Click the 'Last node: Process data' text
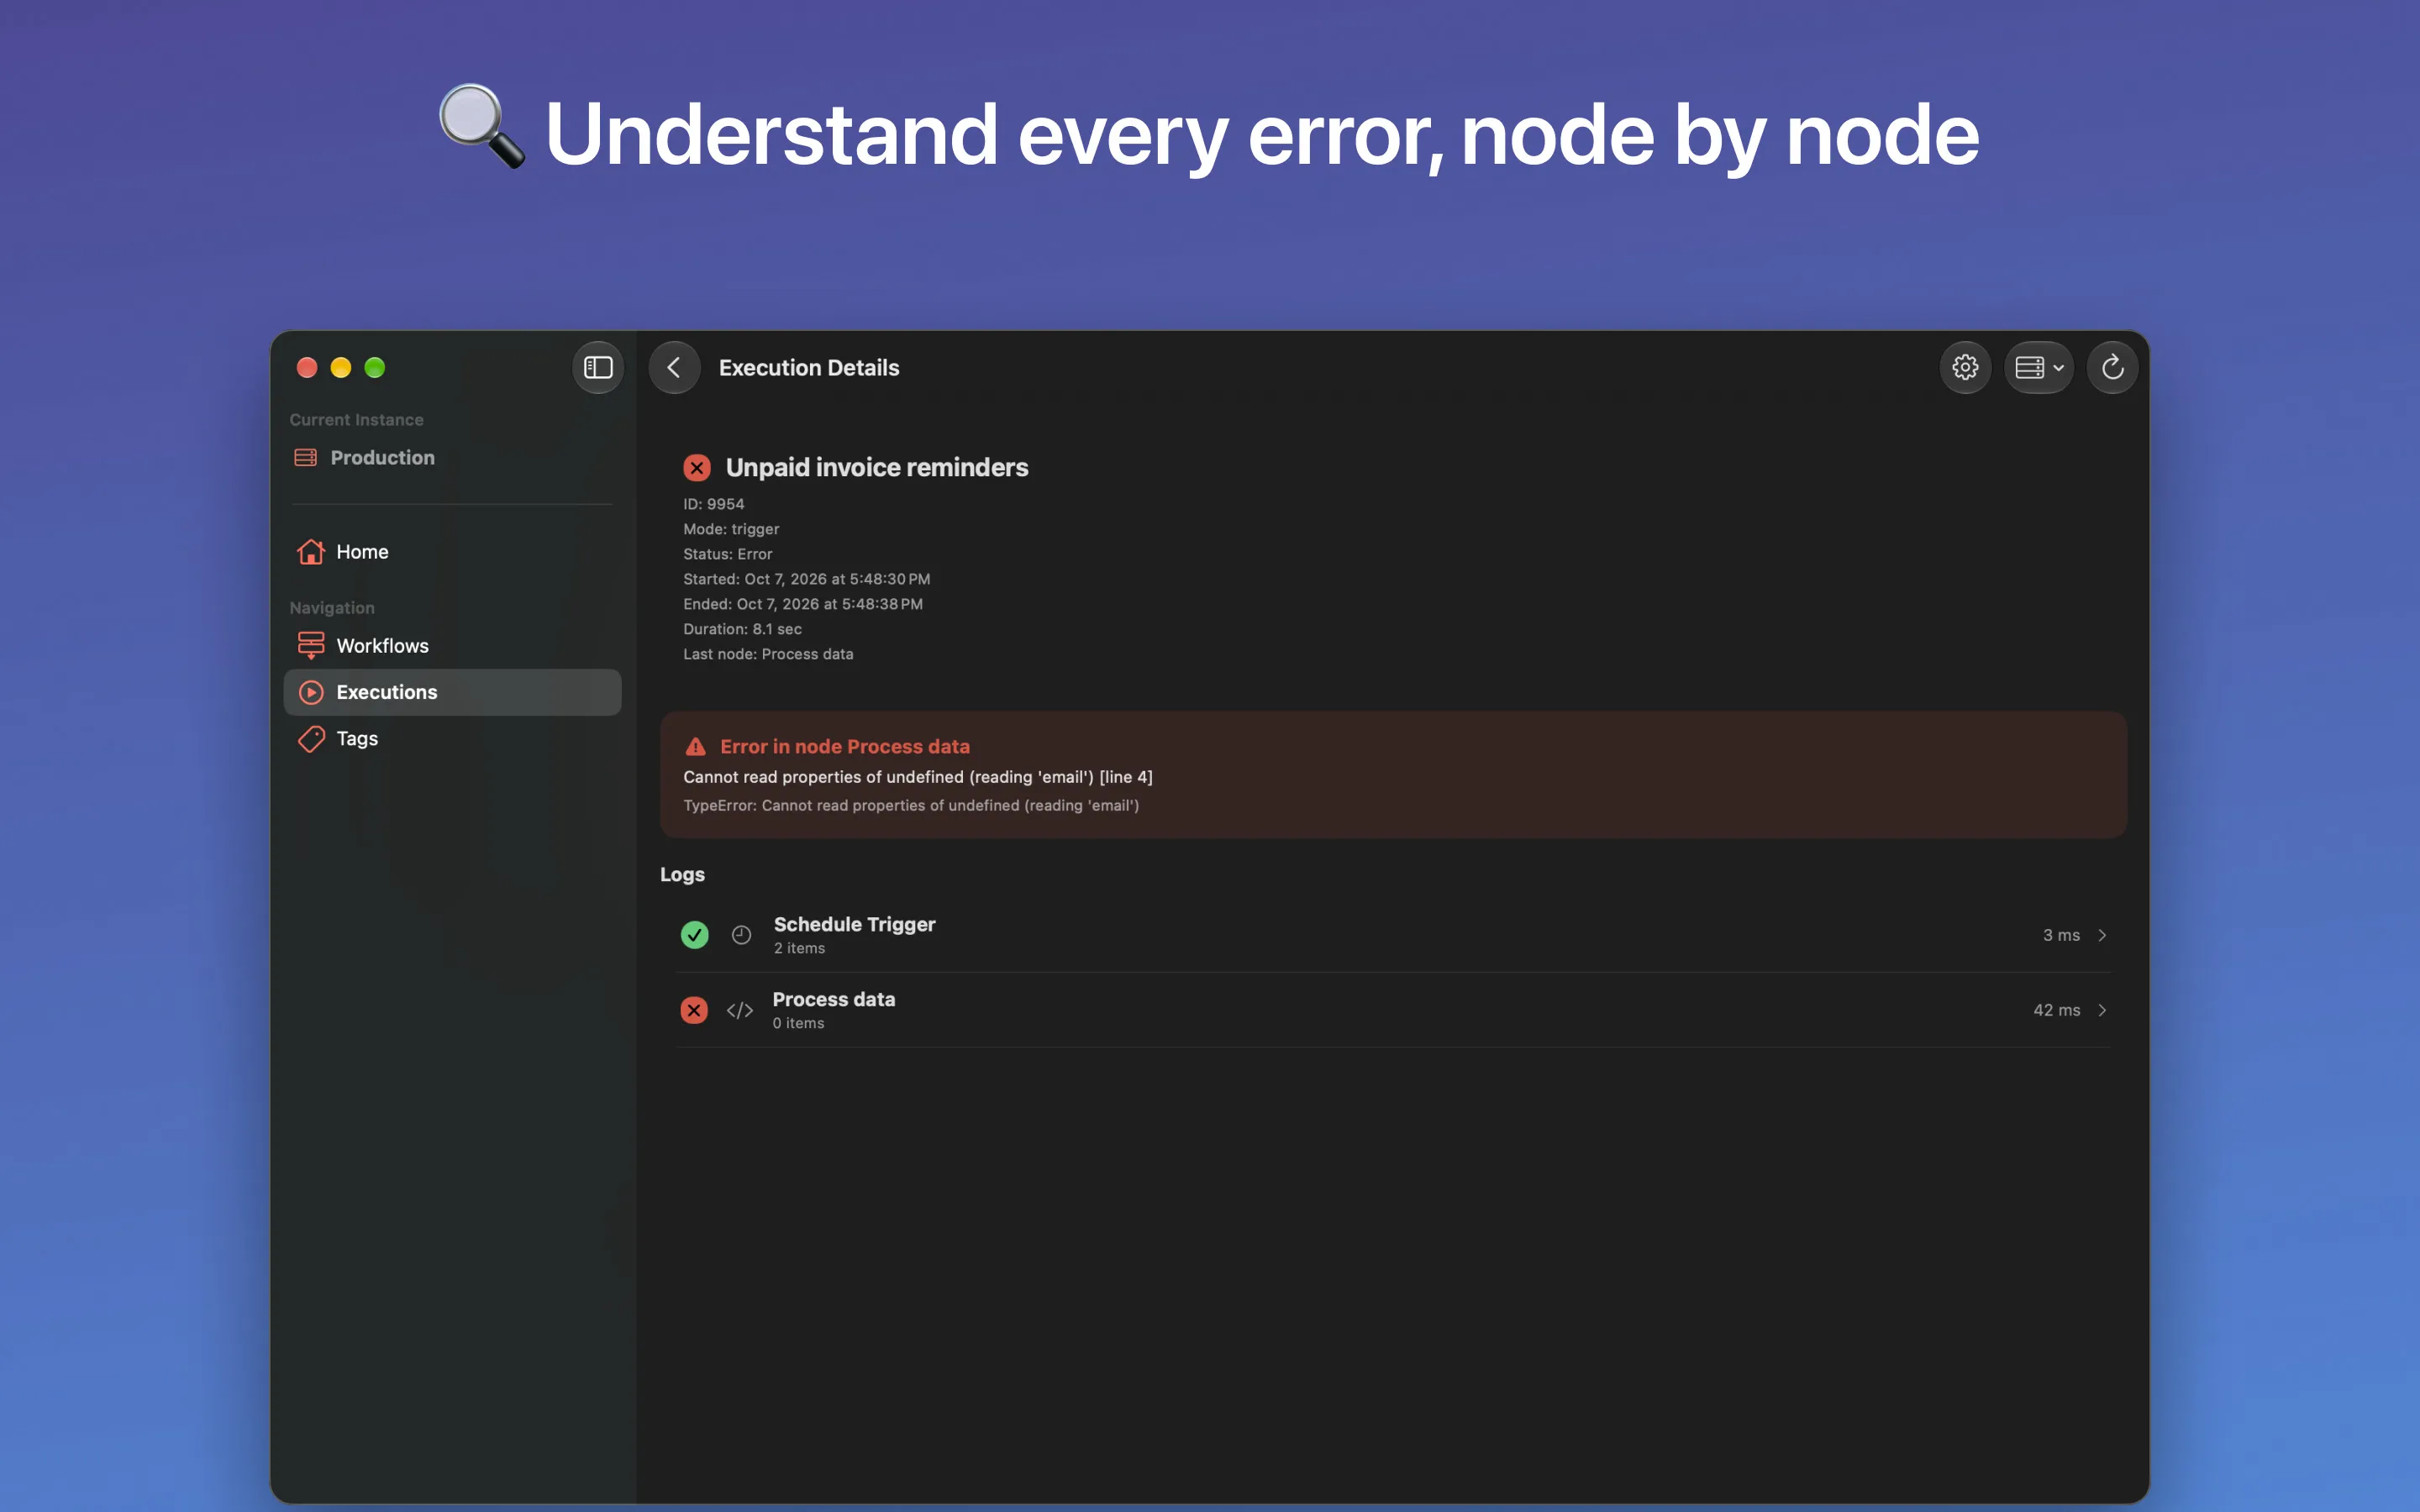2420x1512 pixels. [769, 654]
